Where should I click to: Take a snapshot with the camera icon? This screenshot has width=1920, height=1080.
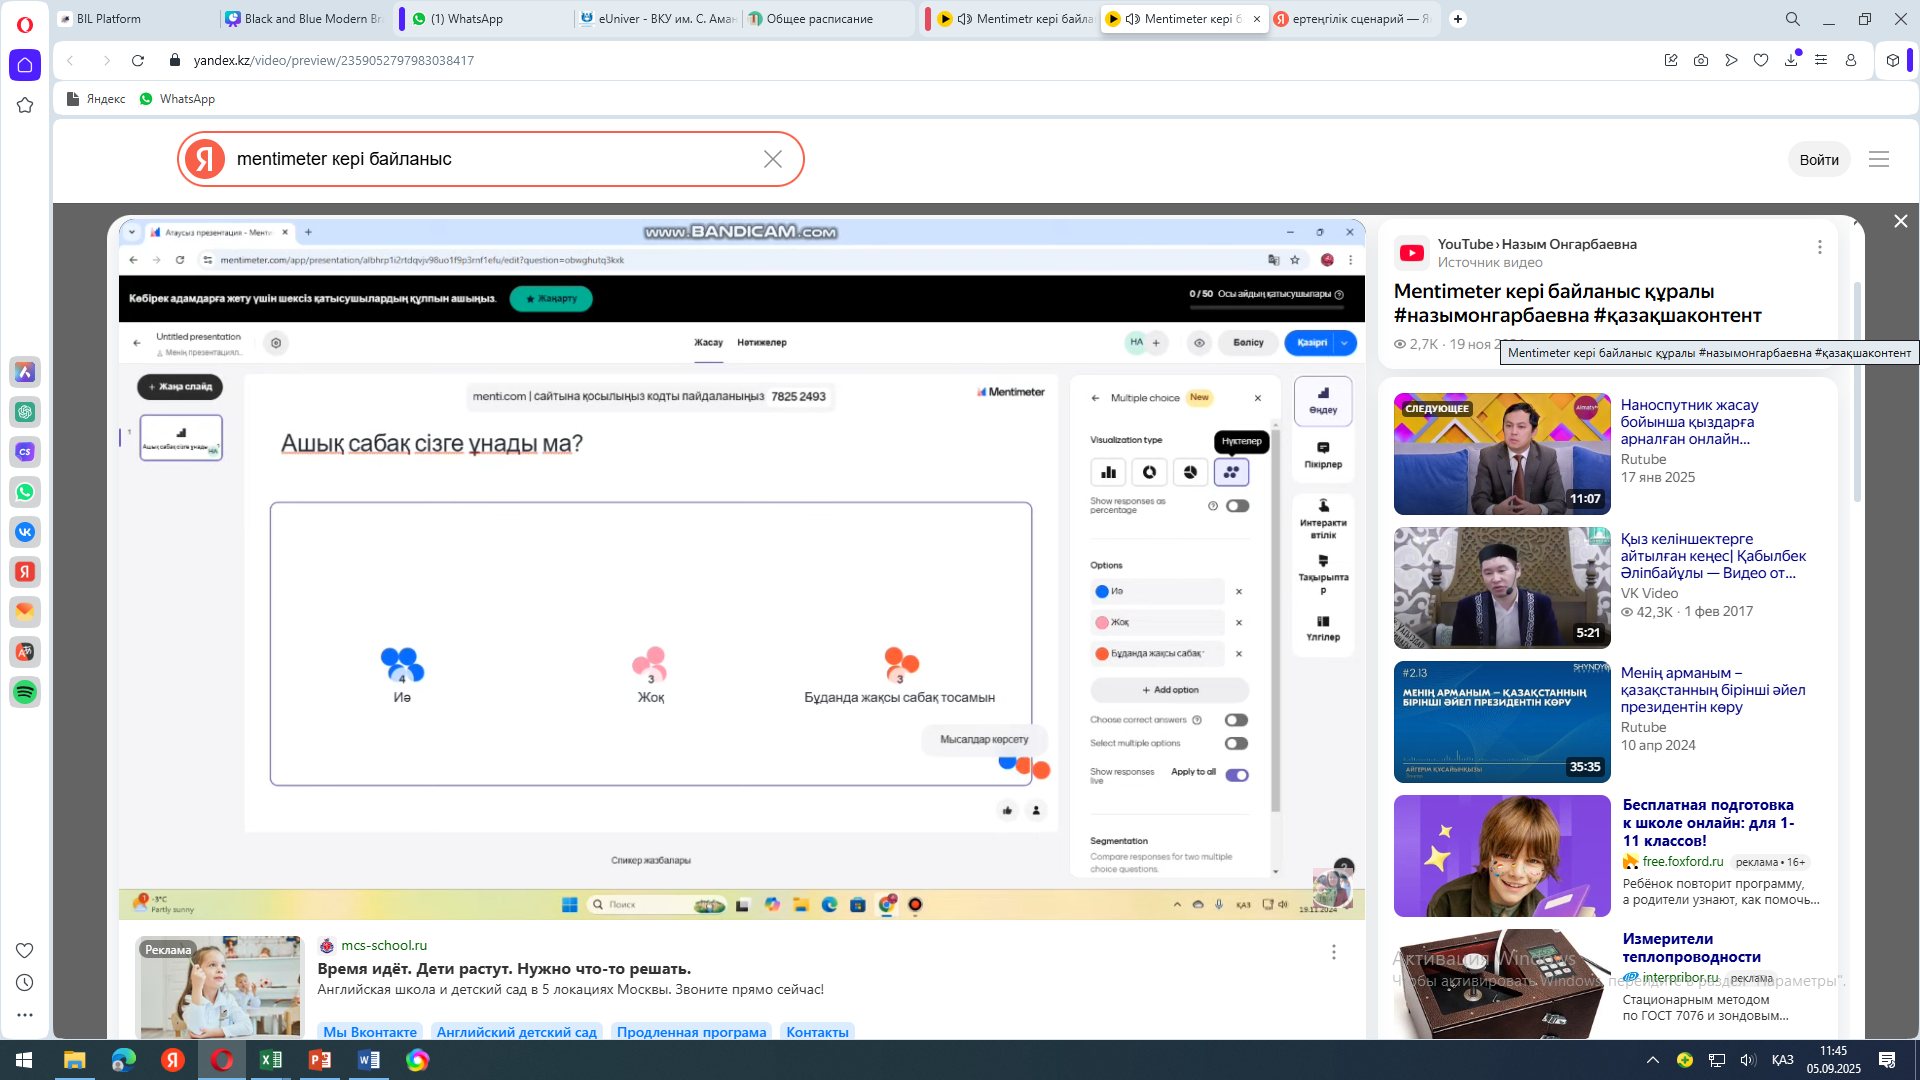click(1701, 60)
